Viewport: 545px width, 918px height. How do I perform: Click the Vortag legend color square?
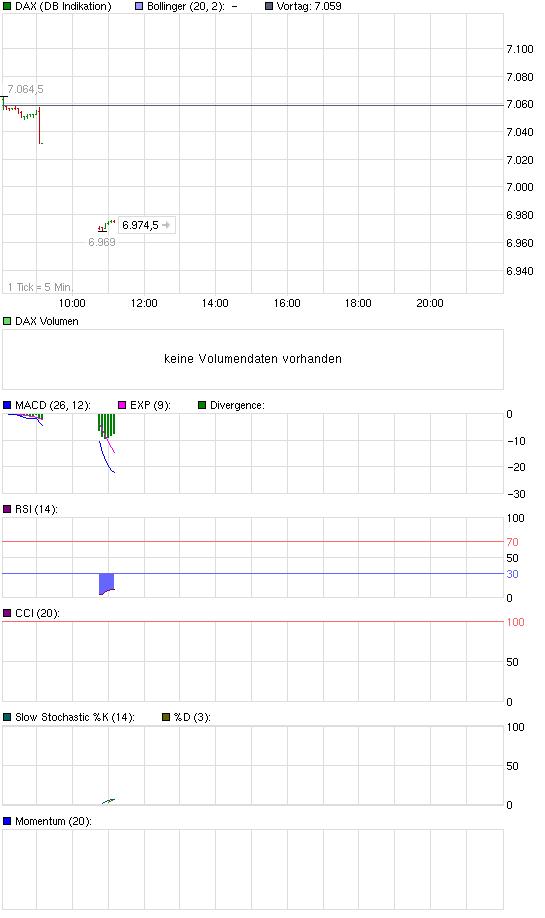pos(269,6)
